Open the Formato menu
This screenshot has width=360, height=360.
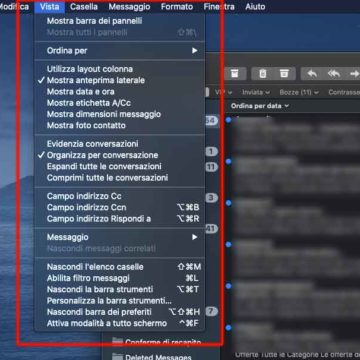[177, 7]
